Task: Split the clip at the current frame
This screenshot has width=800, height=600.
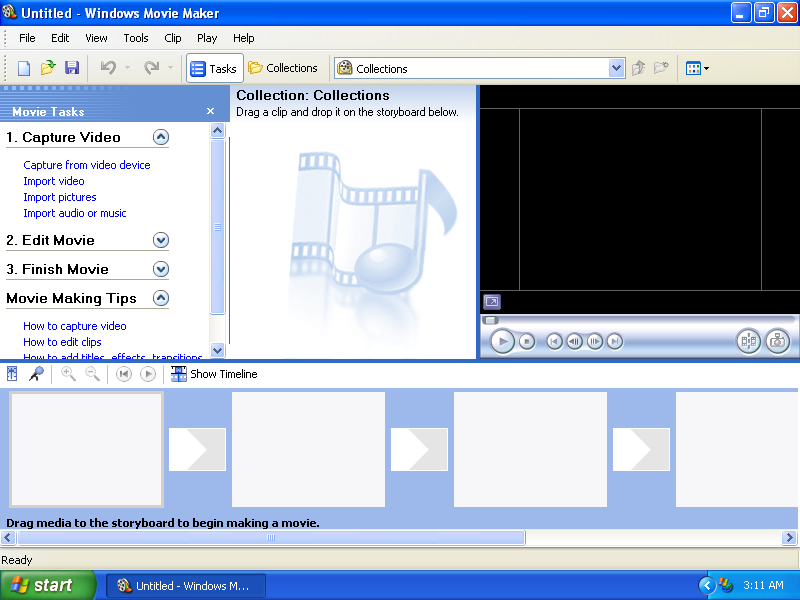Action: point(748,341)
